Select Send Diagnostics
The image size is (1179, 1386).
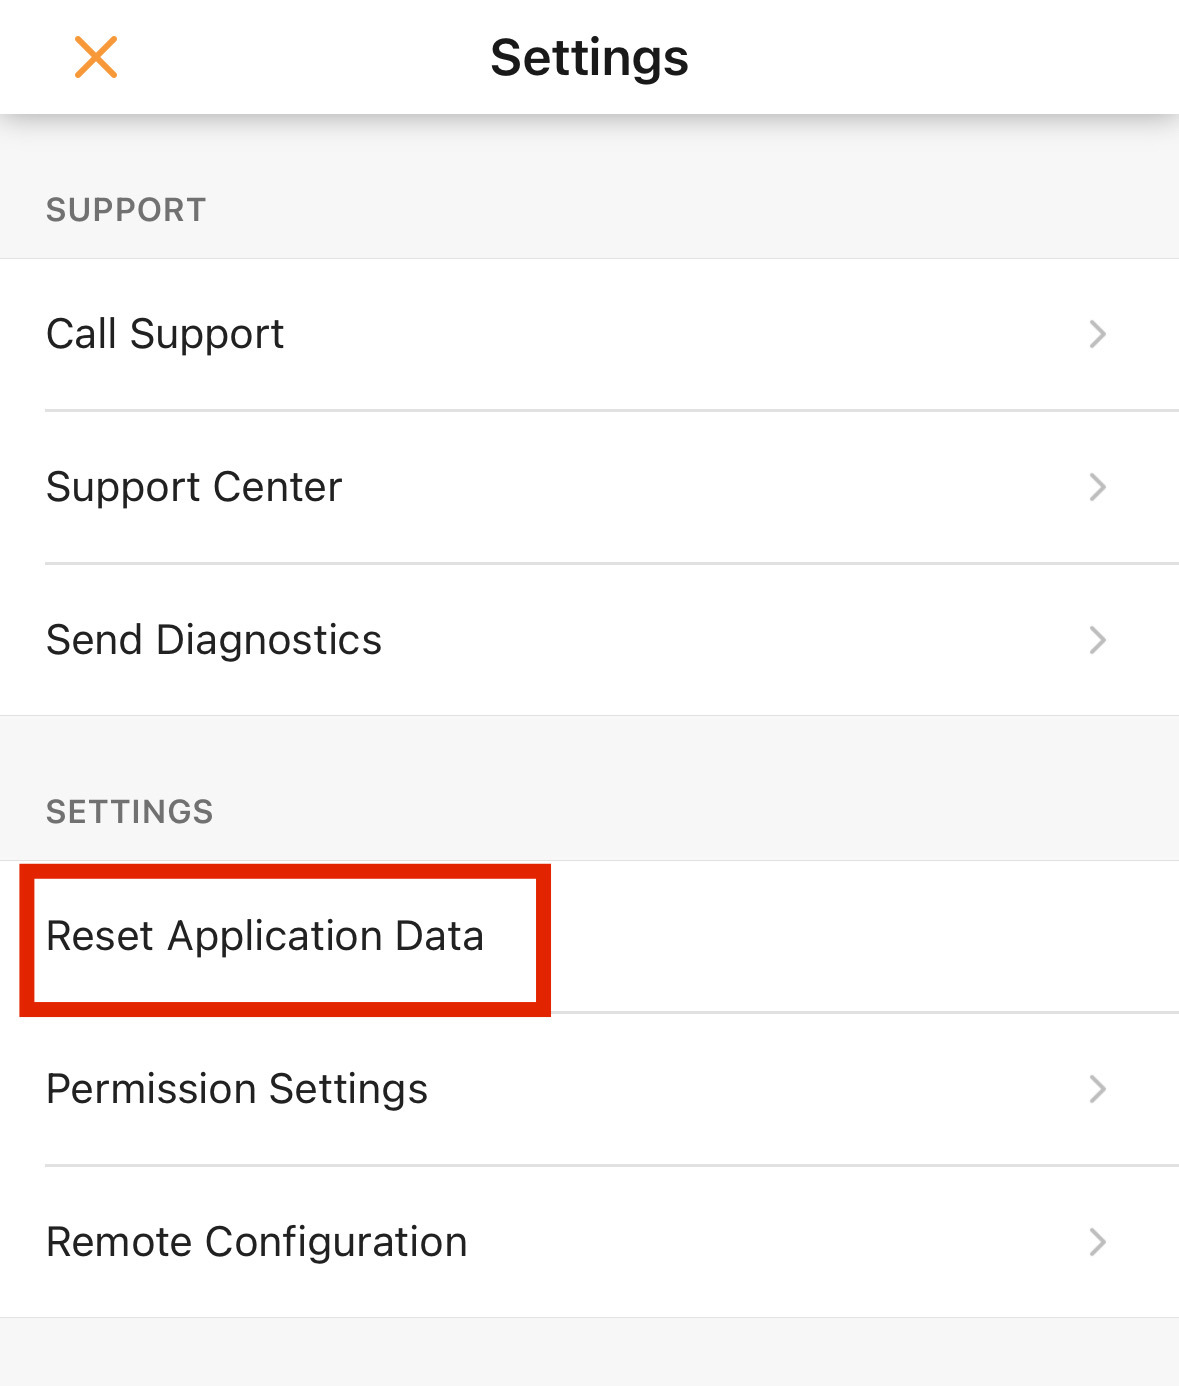click(214, 640)
